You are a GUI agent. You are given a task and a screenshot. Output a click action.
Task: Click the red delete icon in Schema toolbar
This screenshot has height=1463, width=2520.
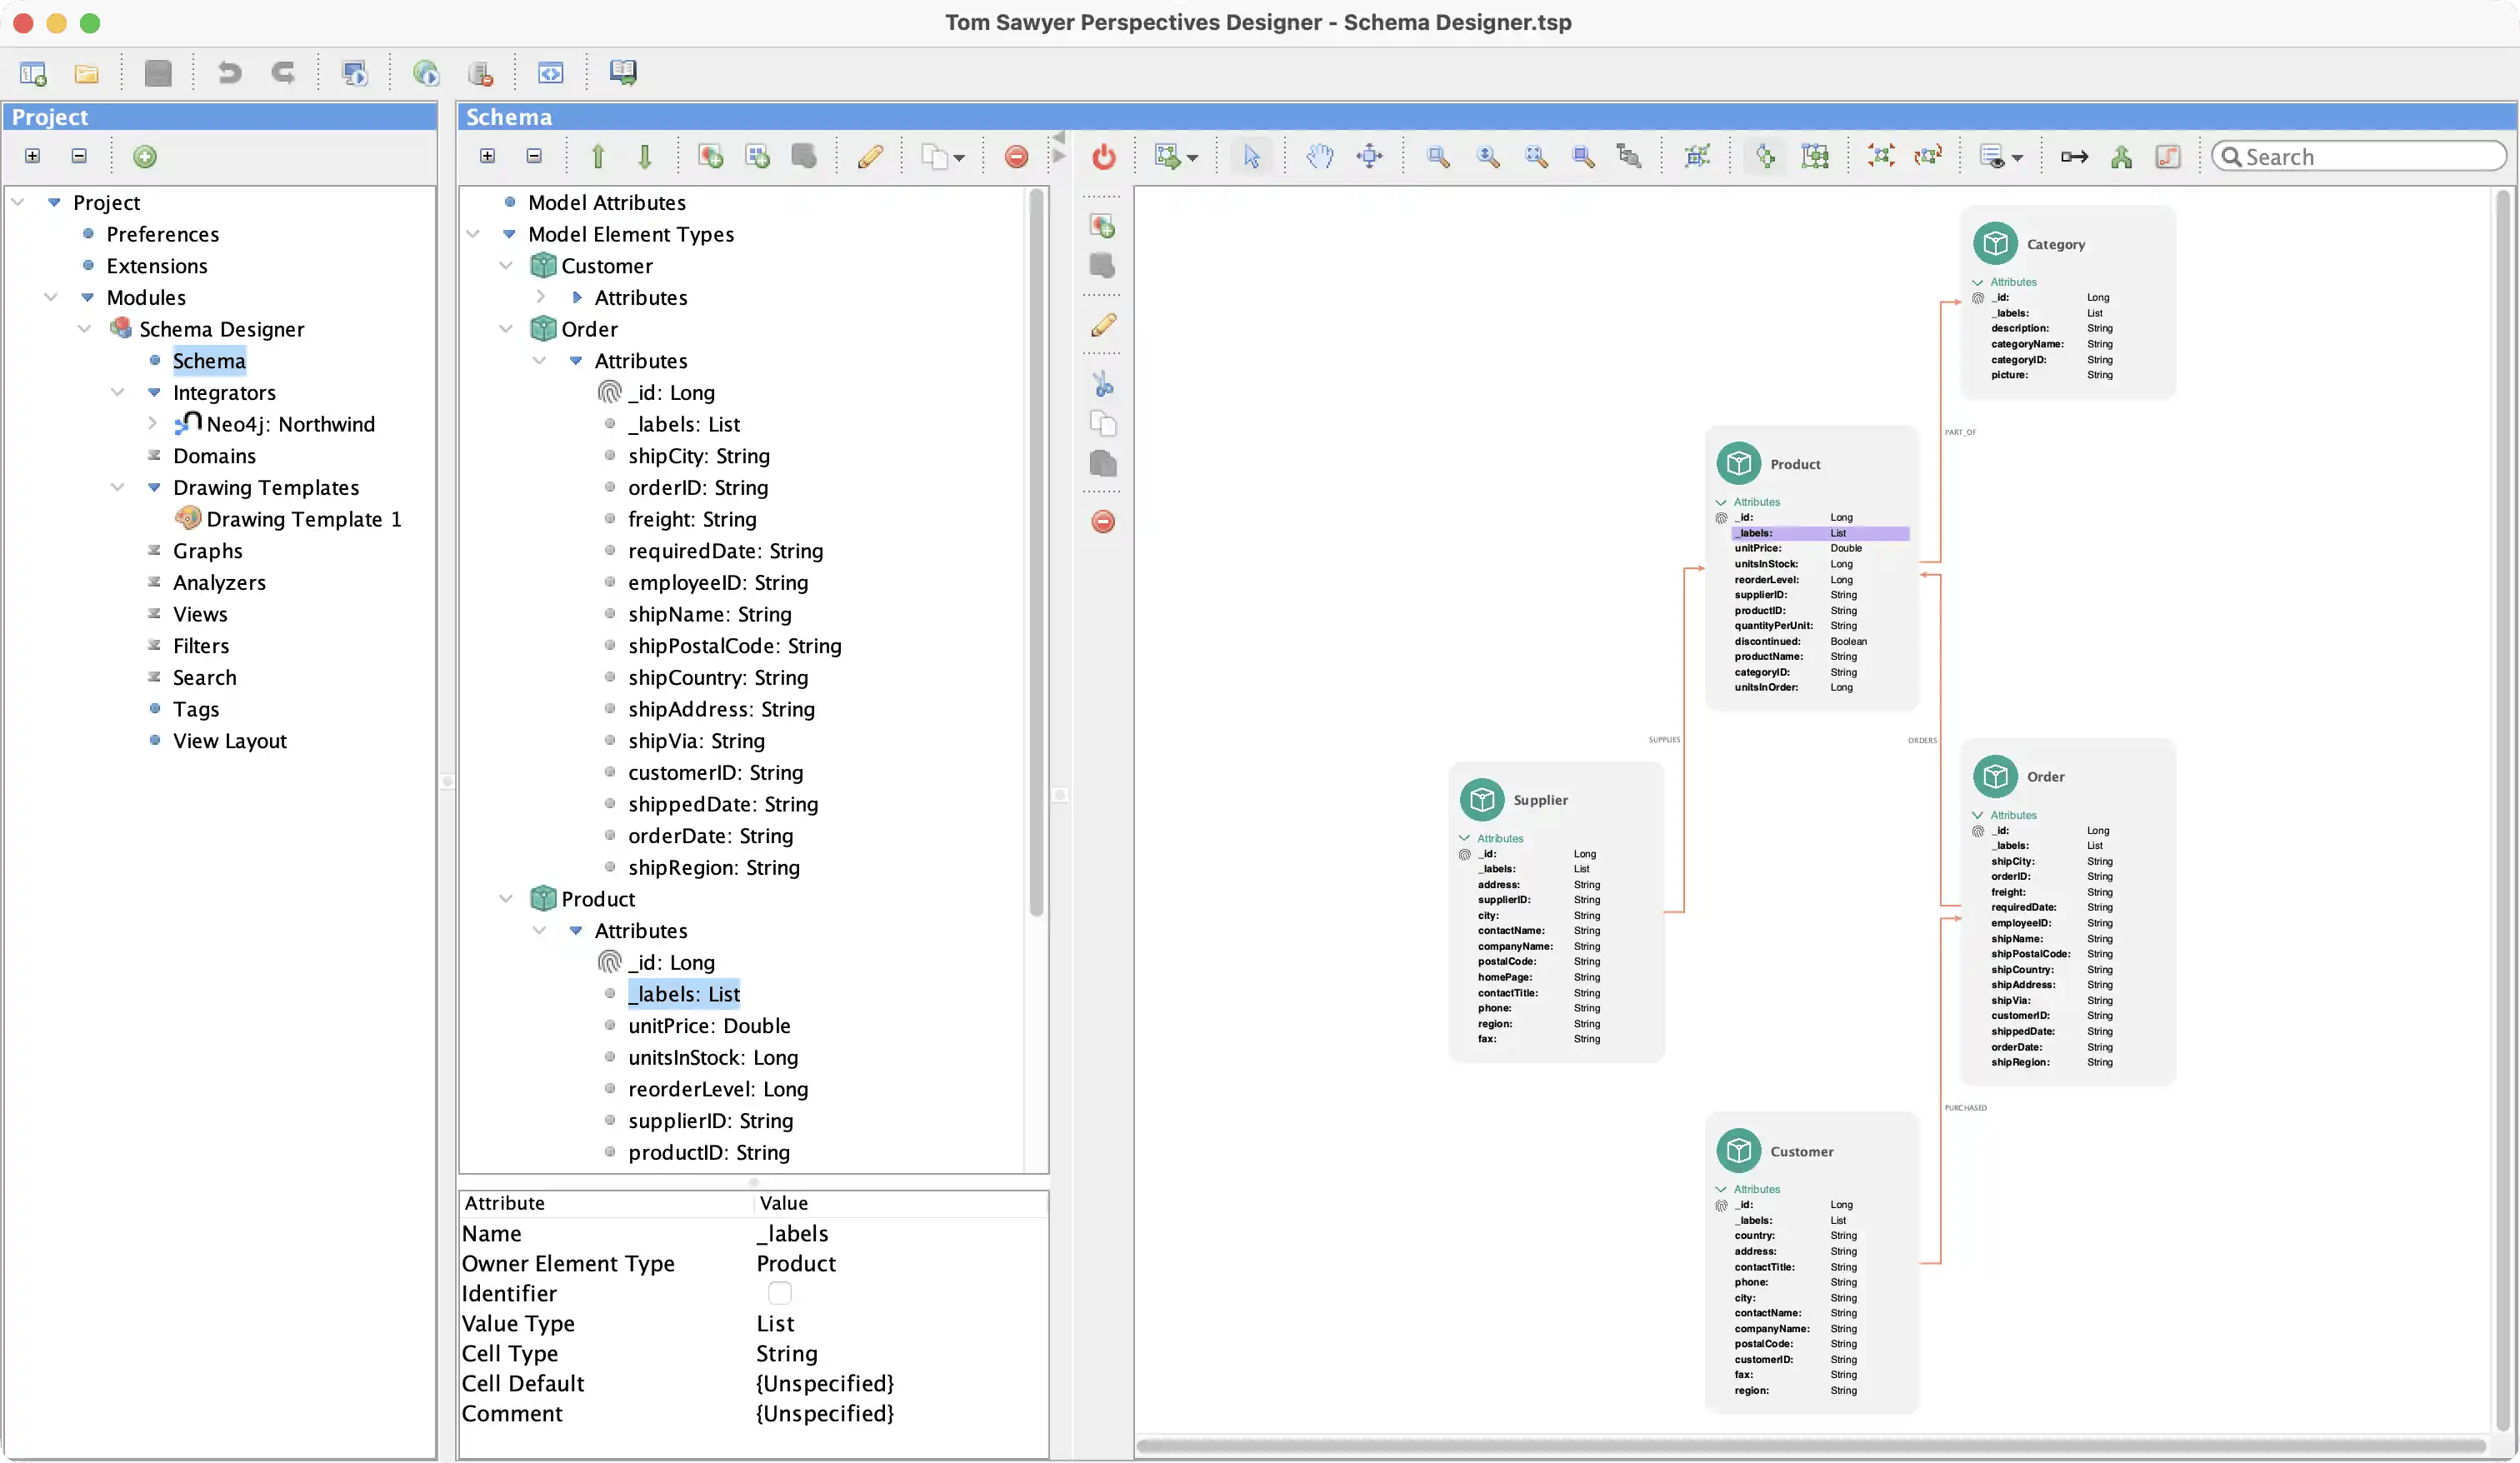[1016, 156]
